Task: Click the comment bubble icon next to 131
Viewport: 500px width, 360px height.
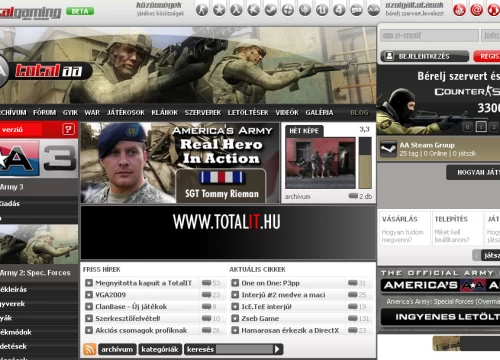Action: pos(353,318)
